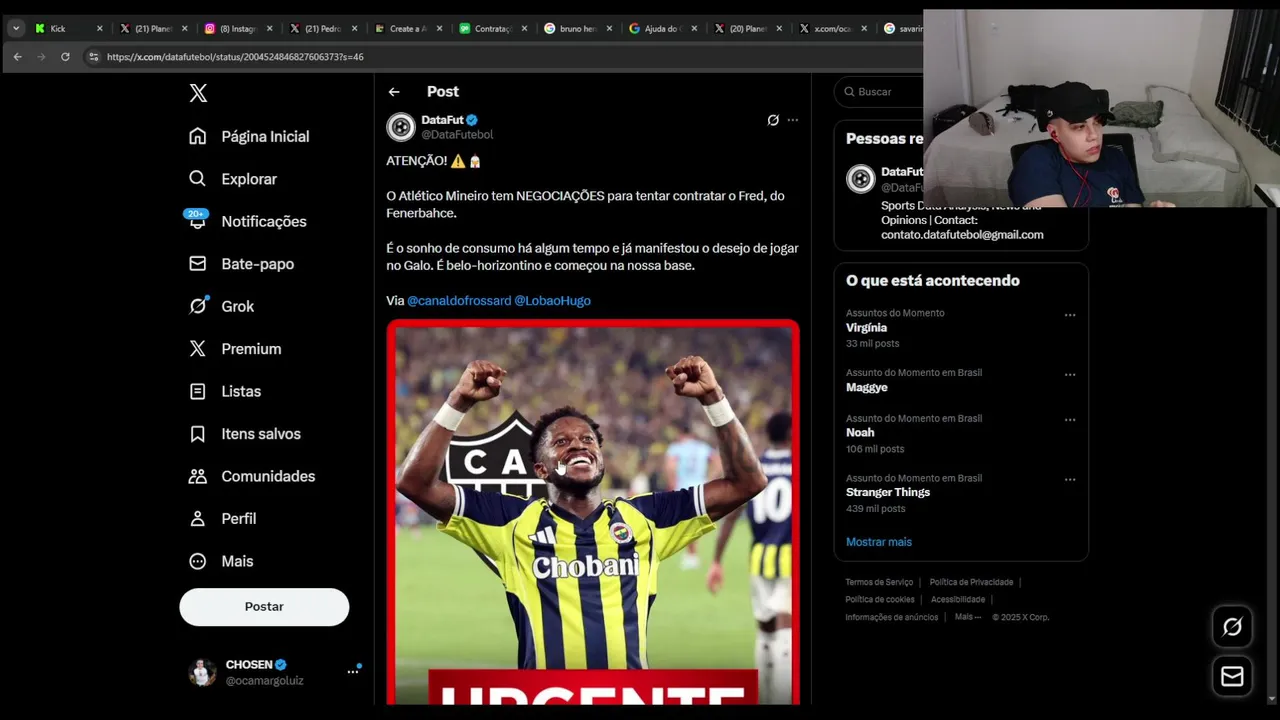Click the X logo in the sidebar

tap(198, 93)
